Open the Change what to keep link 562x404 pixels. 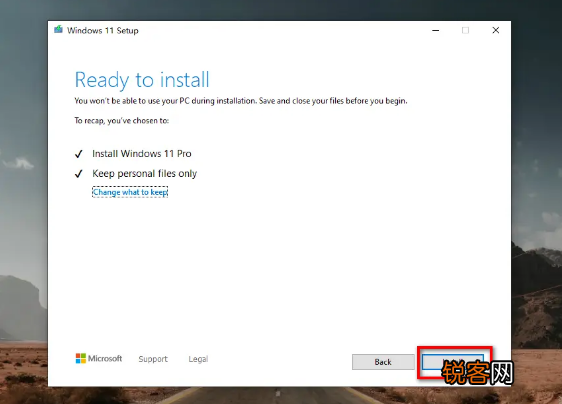tap(130, 192)
